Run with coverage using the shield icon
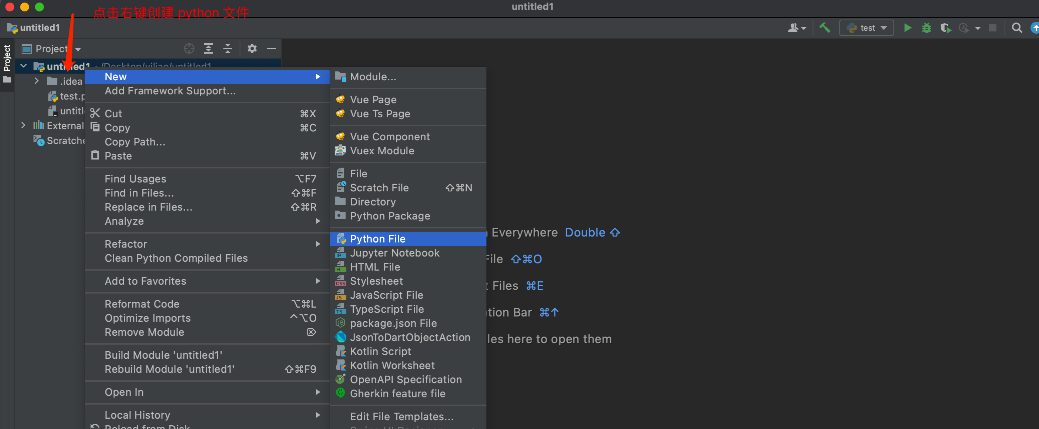Image resolution: width=1039 pixels, height=429 pixels. tap(946, 28)
